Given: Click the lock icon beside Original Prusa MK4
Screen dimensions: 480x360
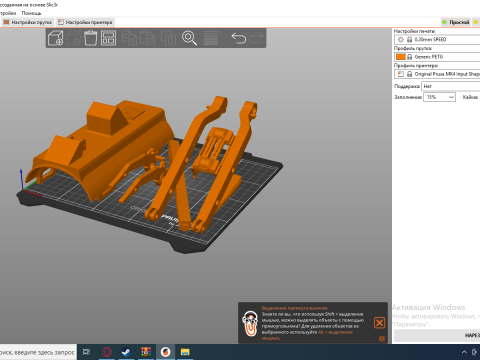Looking at the screenshot, I should (x=410, y=74).
